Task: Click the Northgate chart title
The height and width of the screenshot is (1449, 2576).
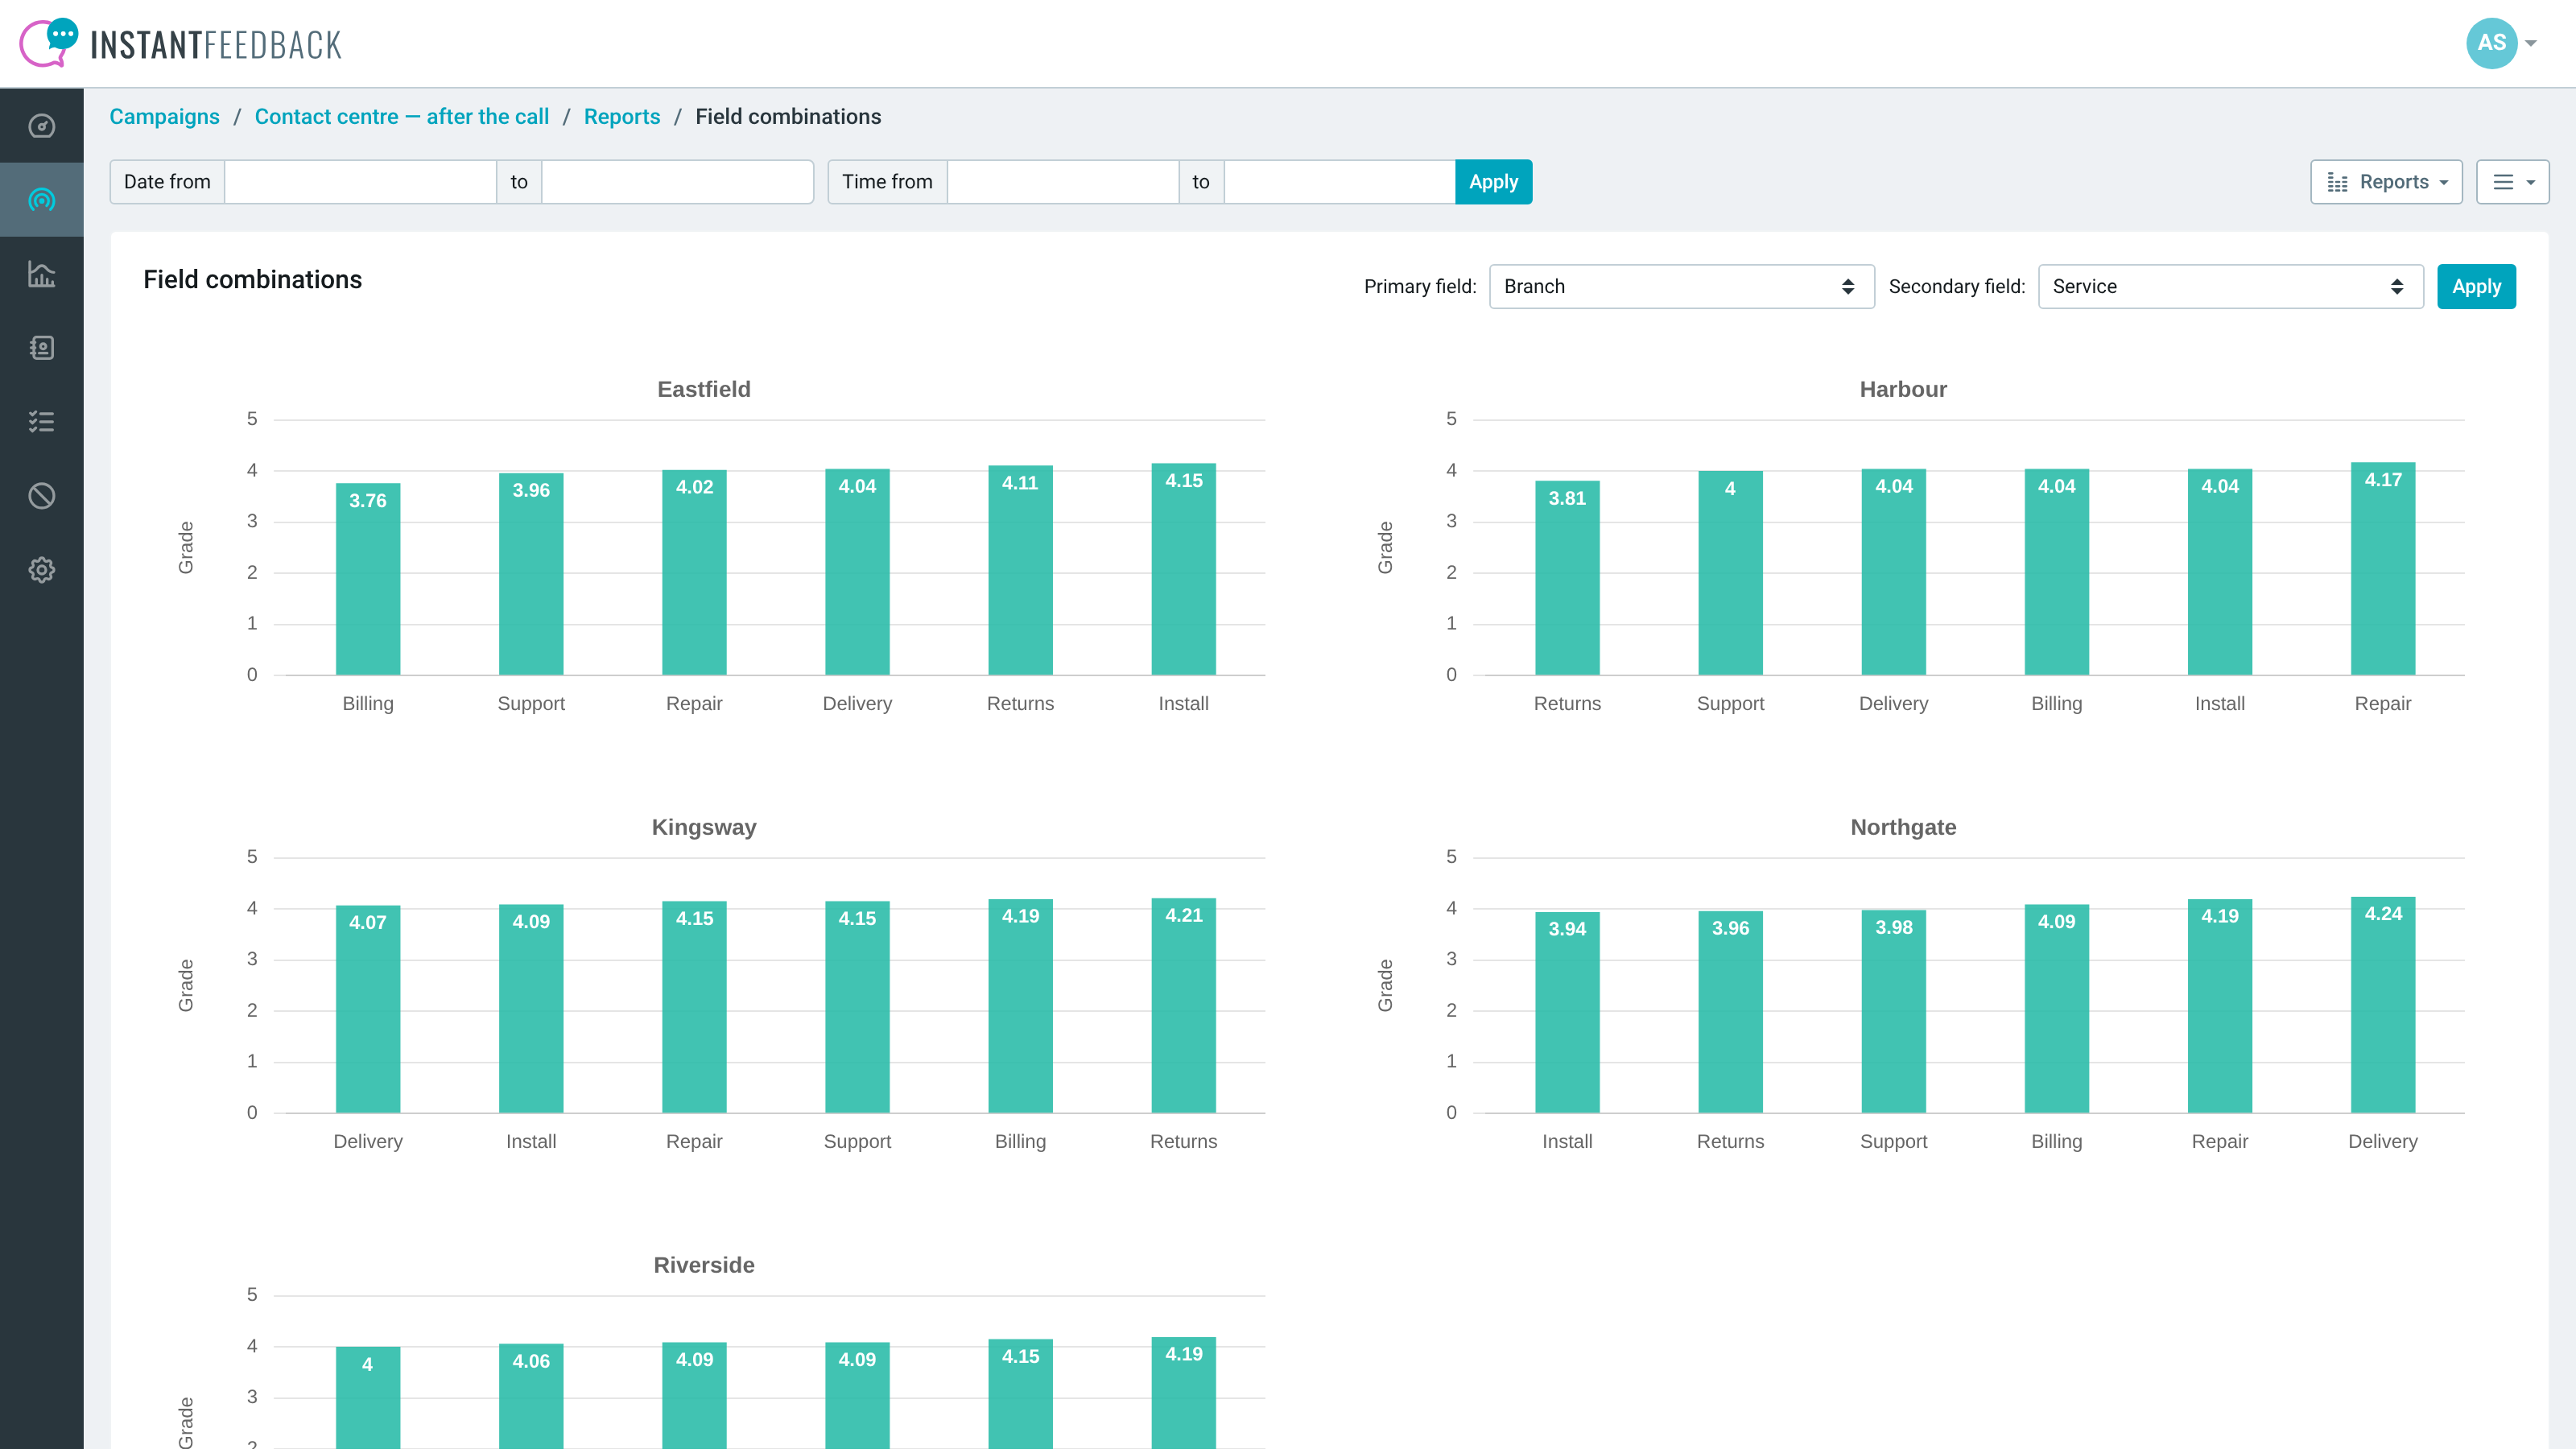Action: 1903,827
